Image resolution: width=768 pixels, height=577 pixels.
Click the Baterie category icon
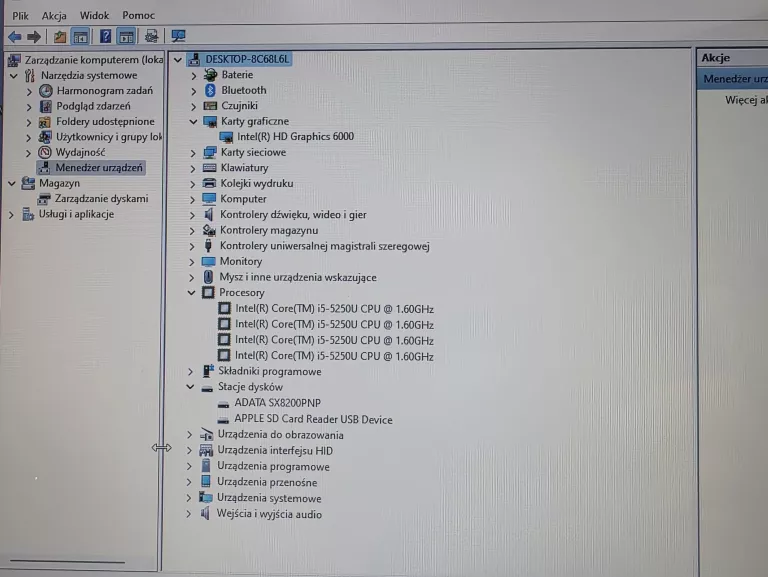pyautogui.click(x=210, y=75)
